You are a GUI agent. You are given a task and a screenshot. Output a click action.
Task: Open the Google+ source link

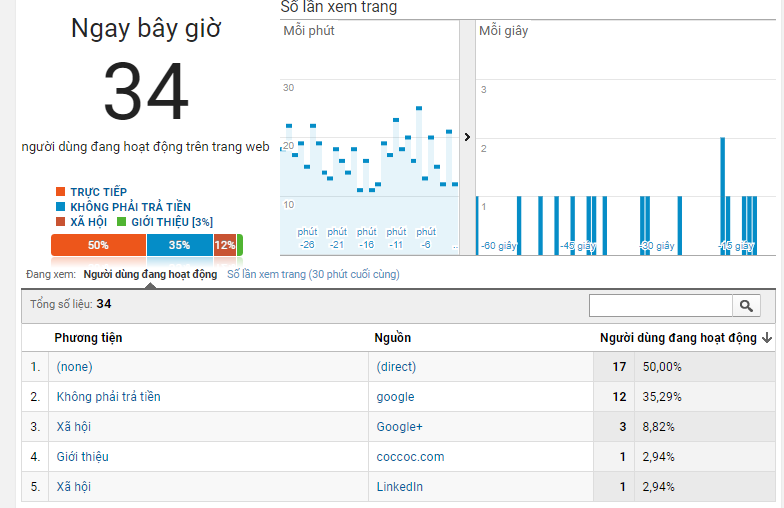(x=400, y=426)
